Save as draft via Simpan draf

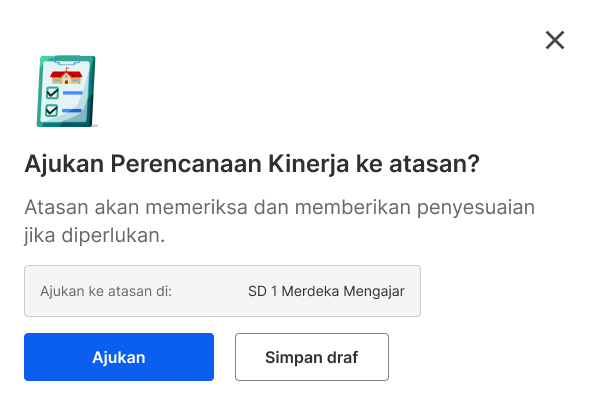click(x=312, y=357)
